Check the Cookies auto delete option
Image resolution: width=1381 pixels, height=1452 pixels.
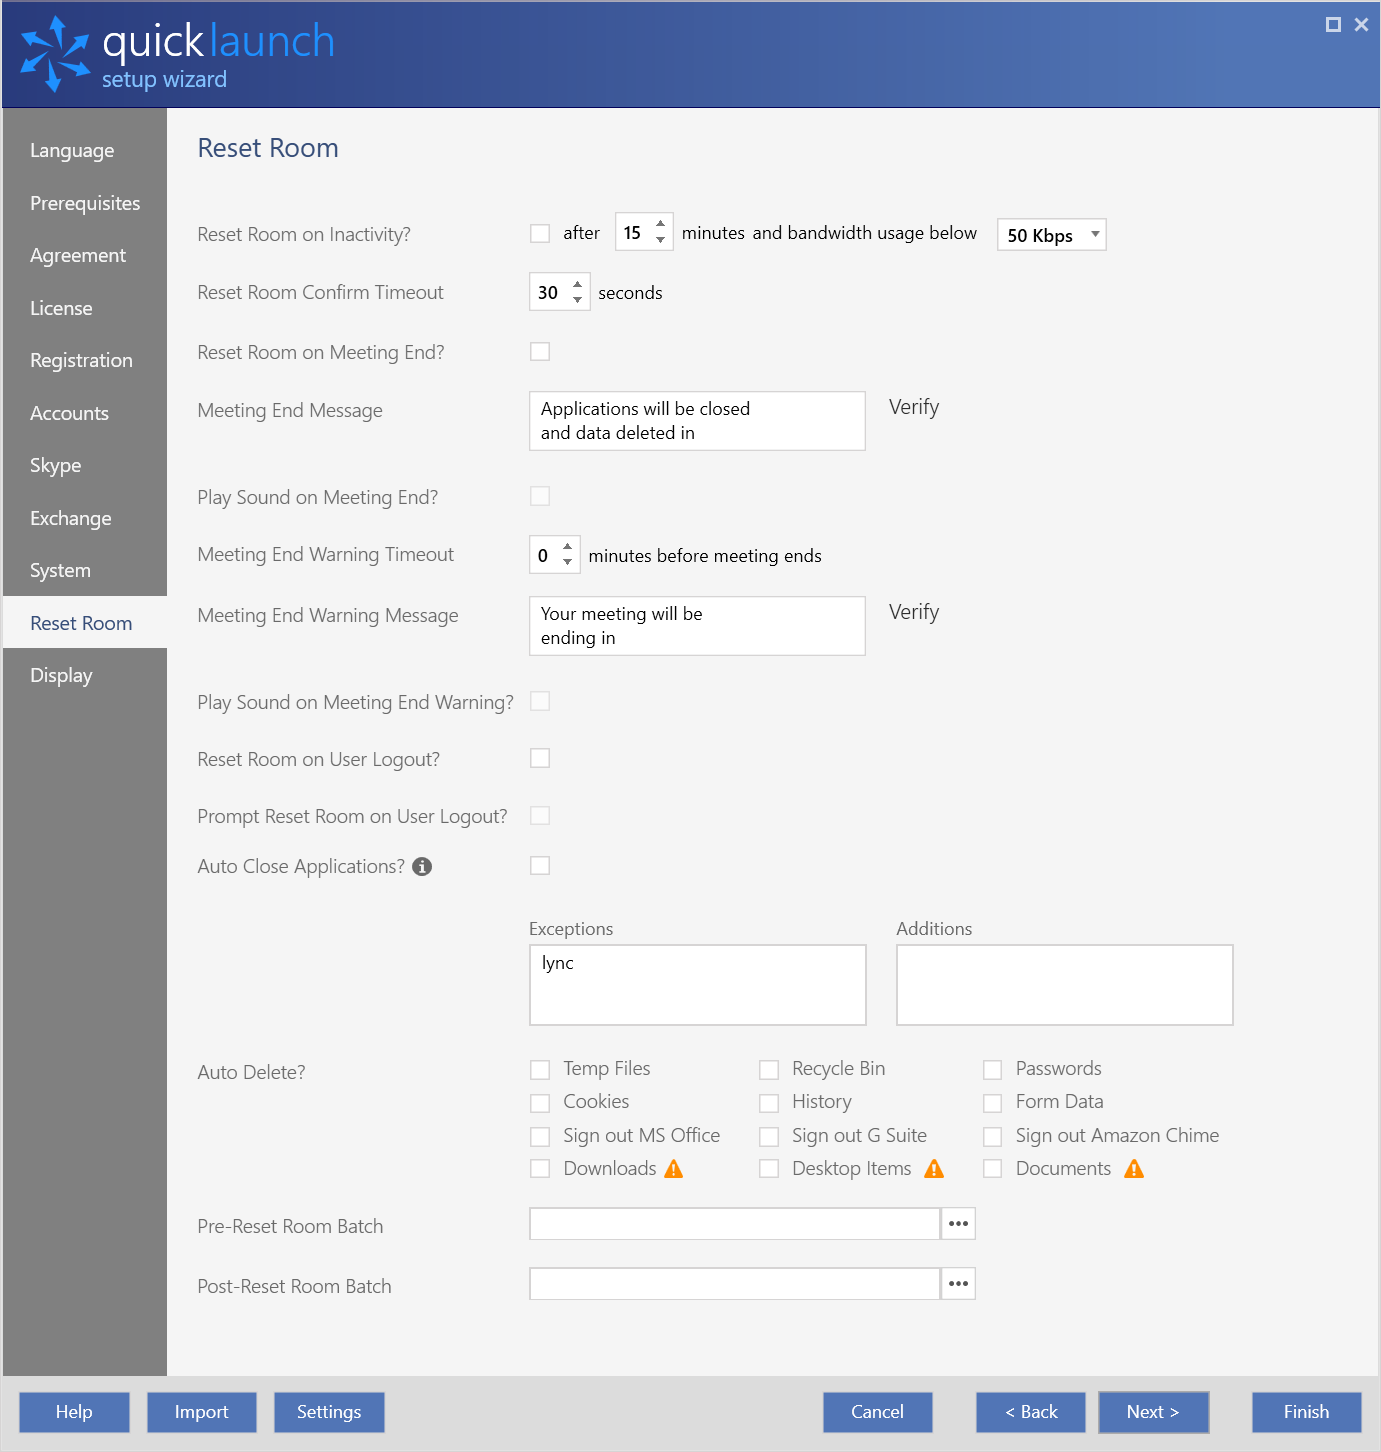coord(540,1103)
